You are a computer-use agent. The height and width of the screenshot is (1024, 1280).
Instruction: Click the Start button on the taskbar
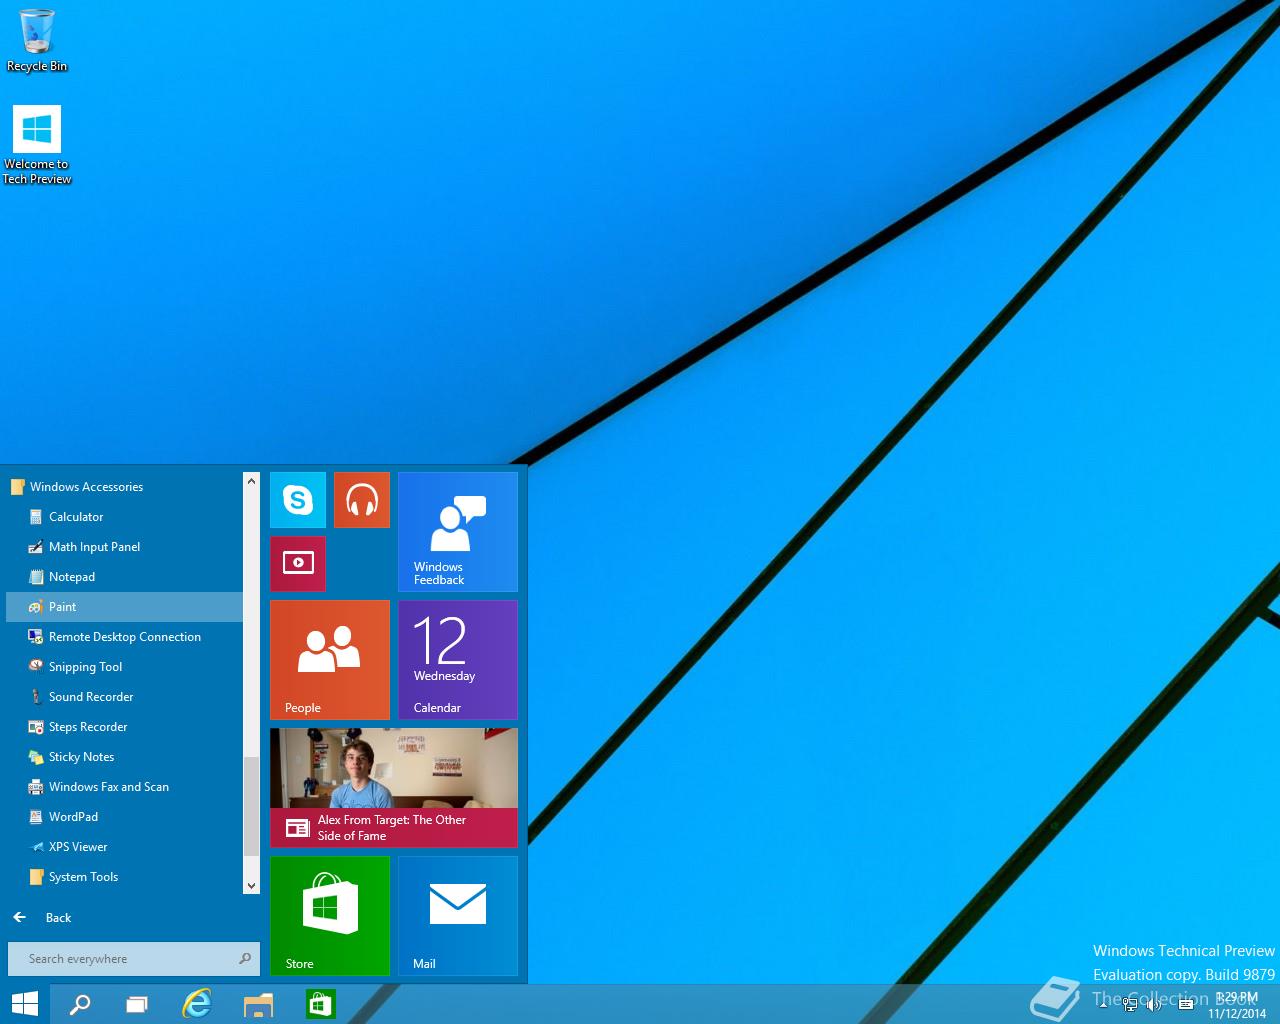tap(25, 1004)
